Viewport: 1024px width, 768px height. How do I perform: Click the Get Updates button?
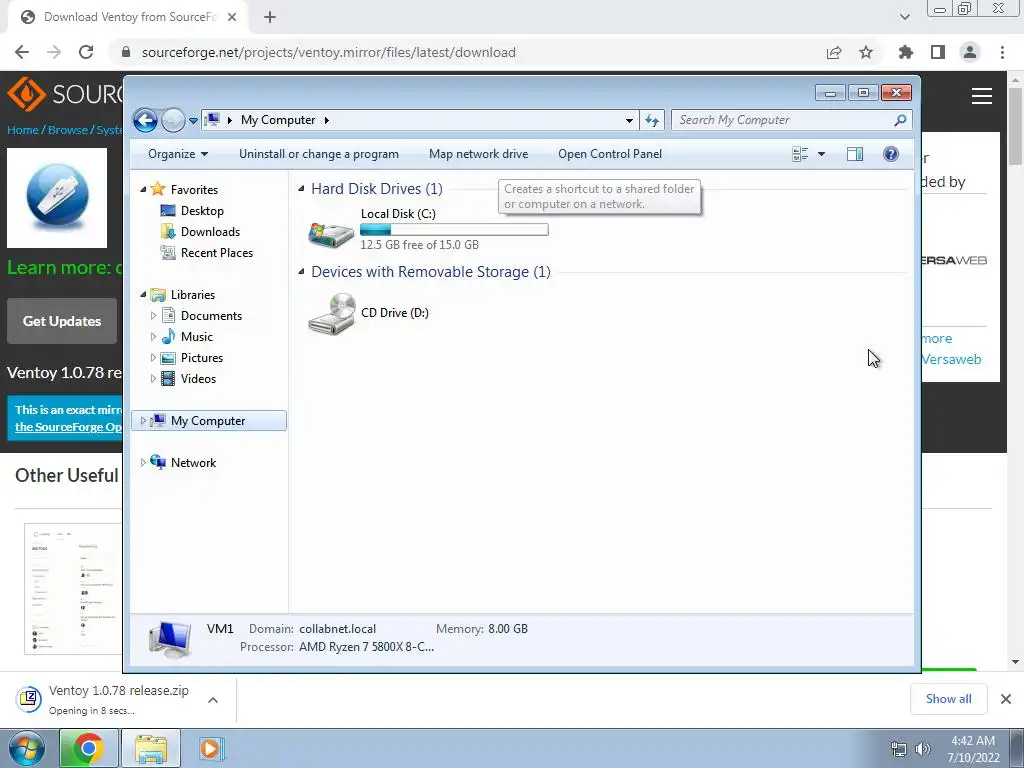62,321
